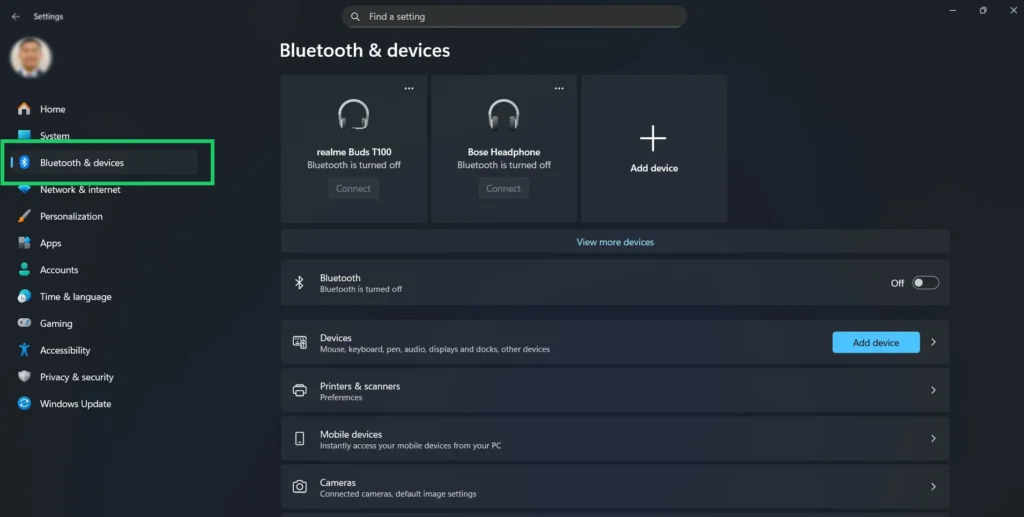Image resolution: width=1024 pixels, height=517 pixels.
Task: Click the Printers & scanners row title
Action: pyautogui.click(x=360, y=386)
